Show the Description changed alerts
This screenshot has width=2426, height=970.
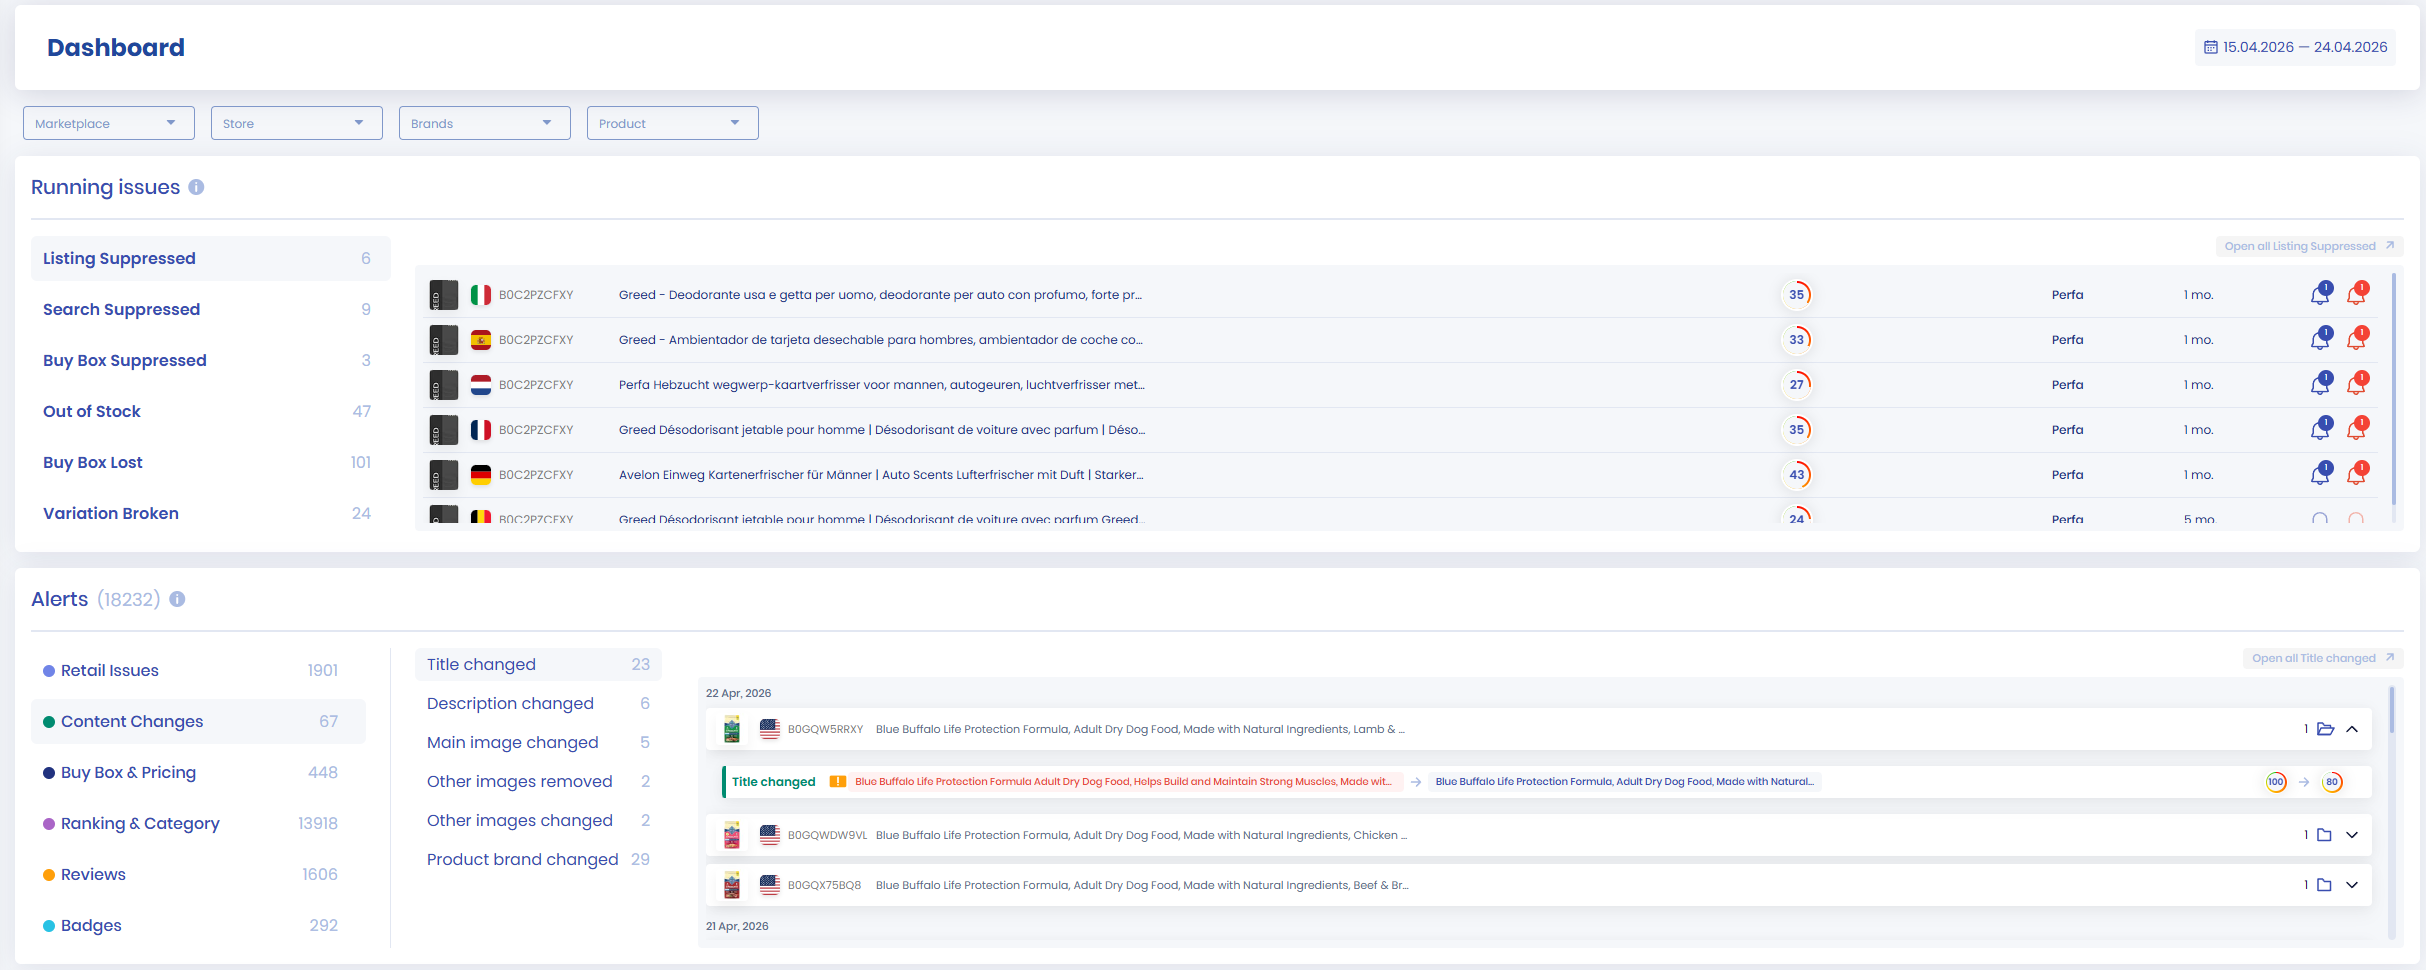click(x=510, y=703)
